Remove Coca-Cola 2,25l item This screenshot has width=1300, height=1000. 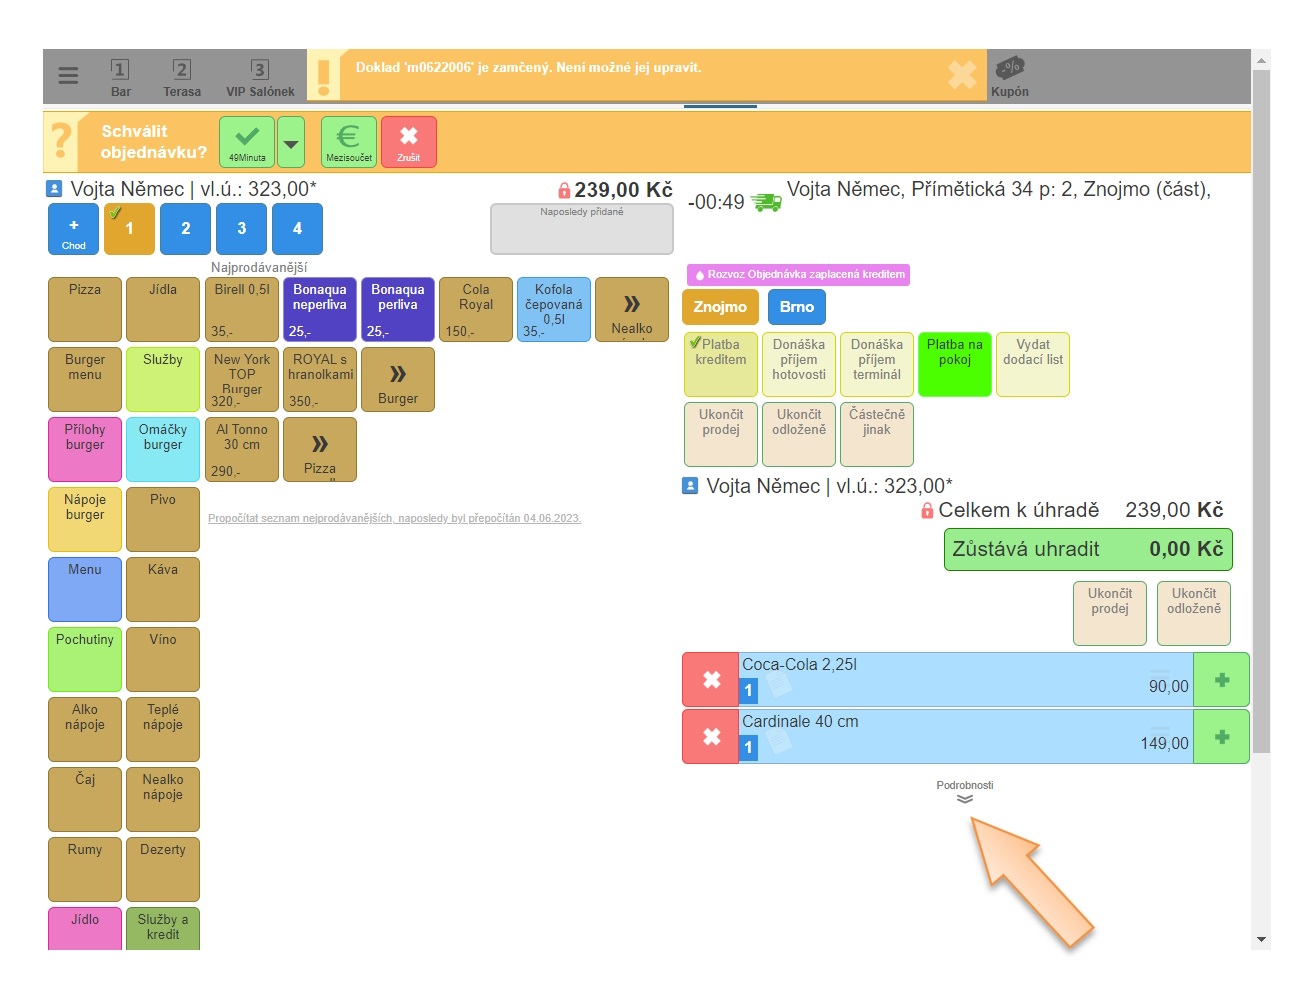tap(711, 680)
